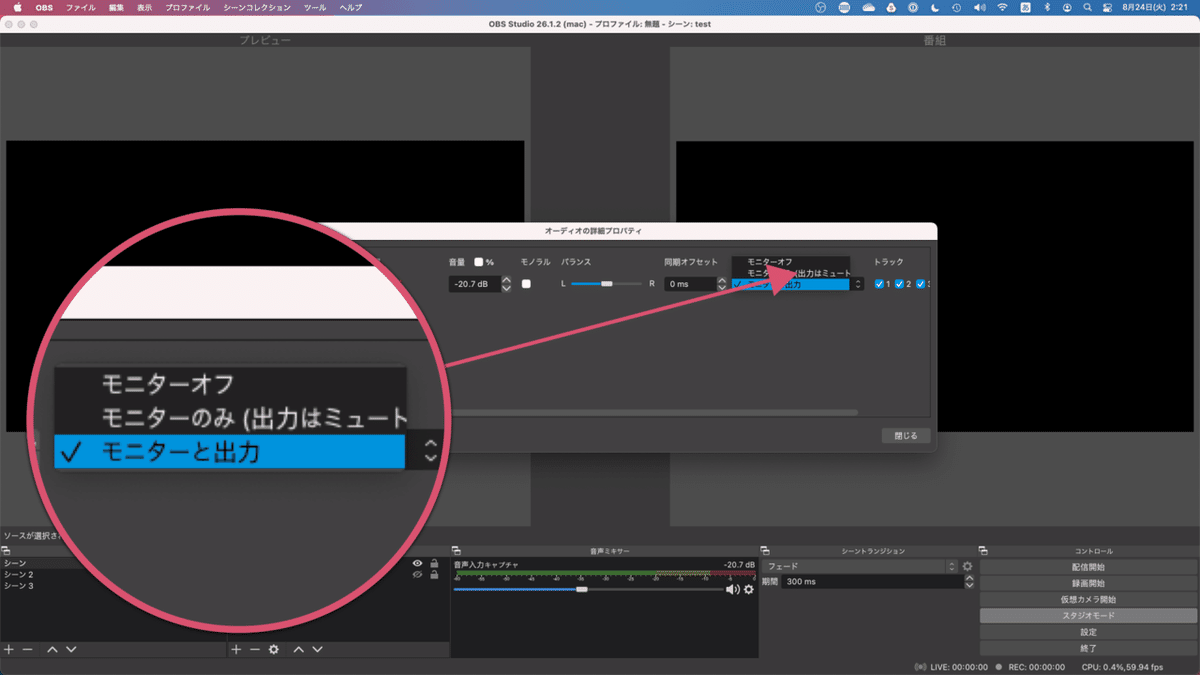Toggle the 音量 percent checkbox
The height and width of the screenshot is (675, 1200).
[479, 262]
